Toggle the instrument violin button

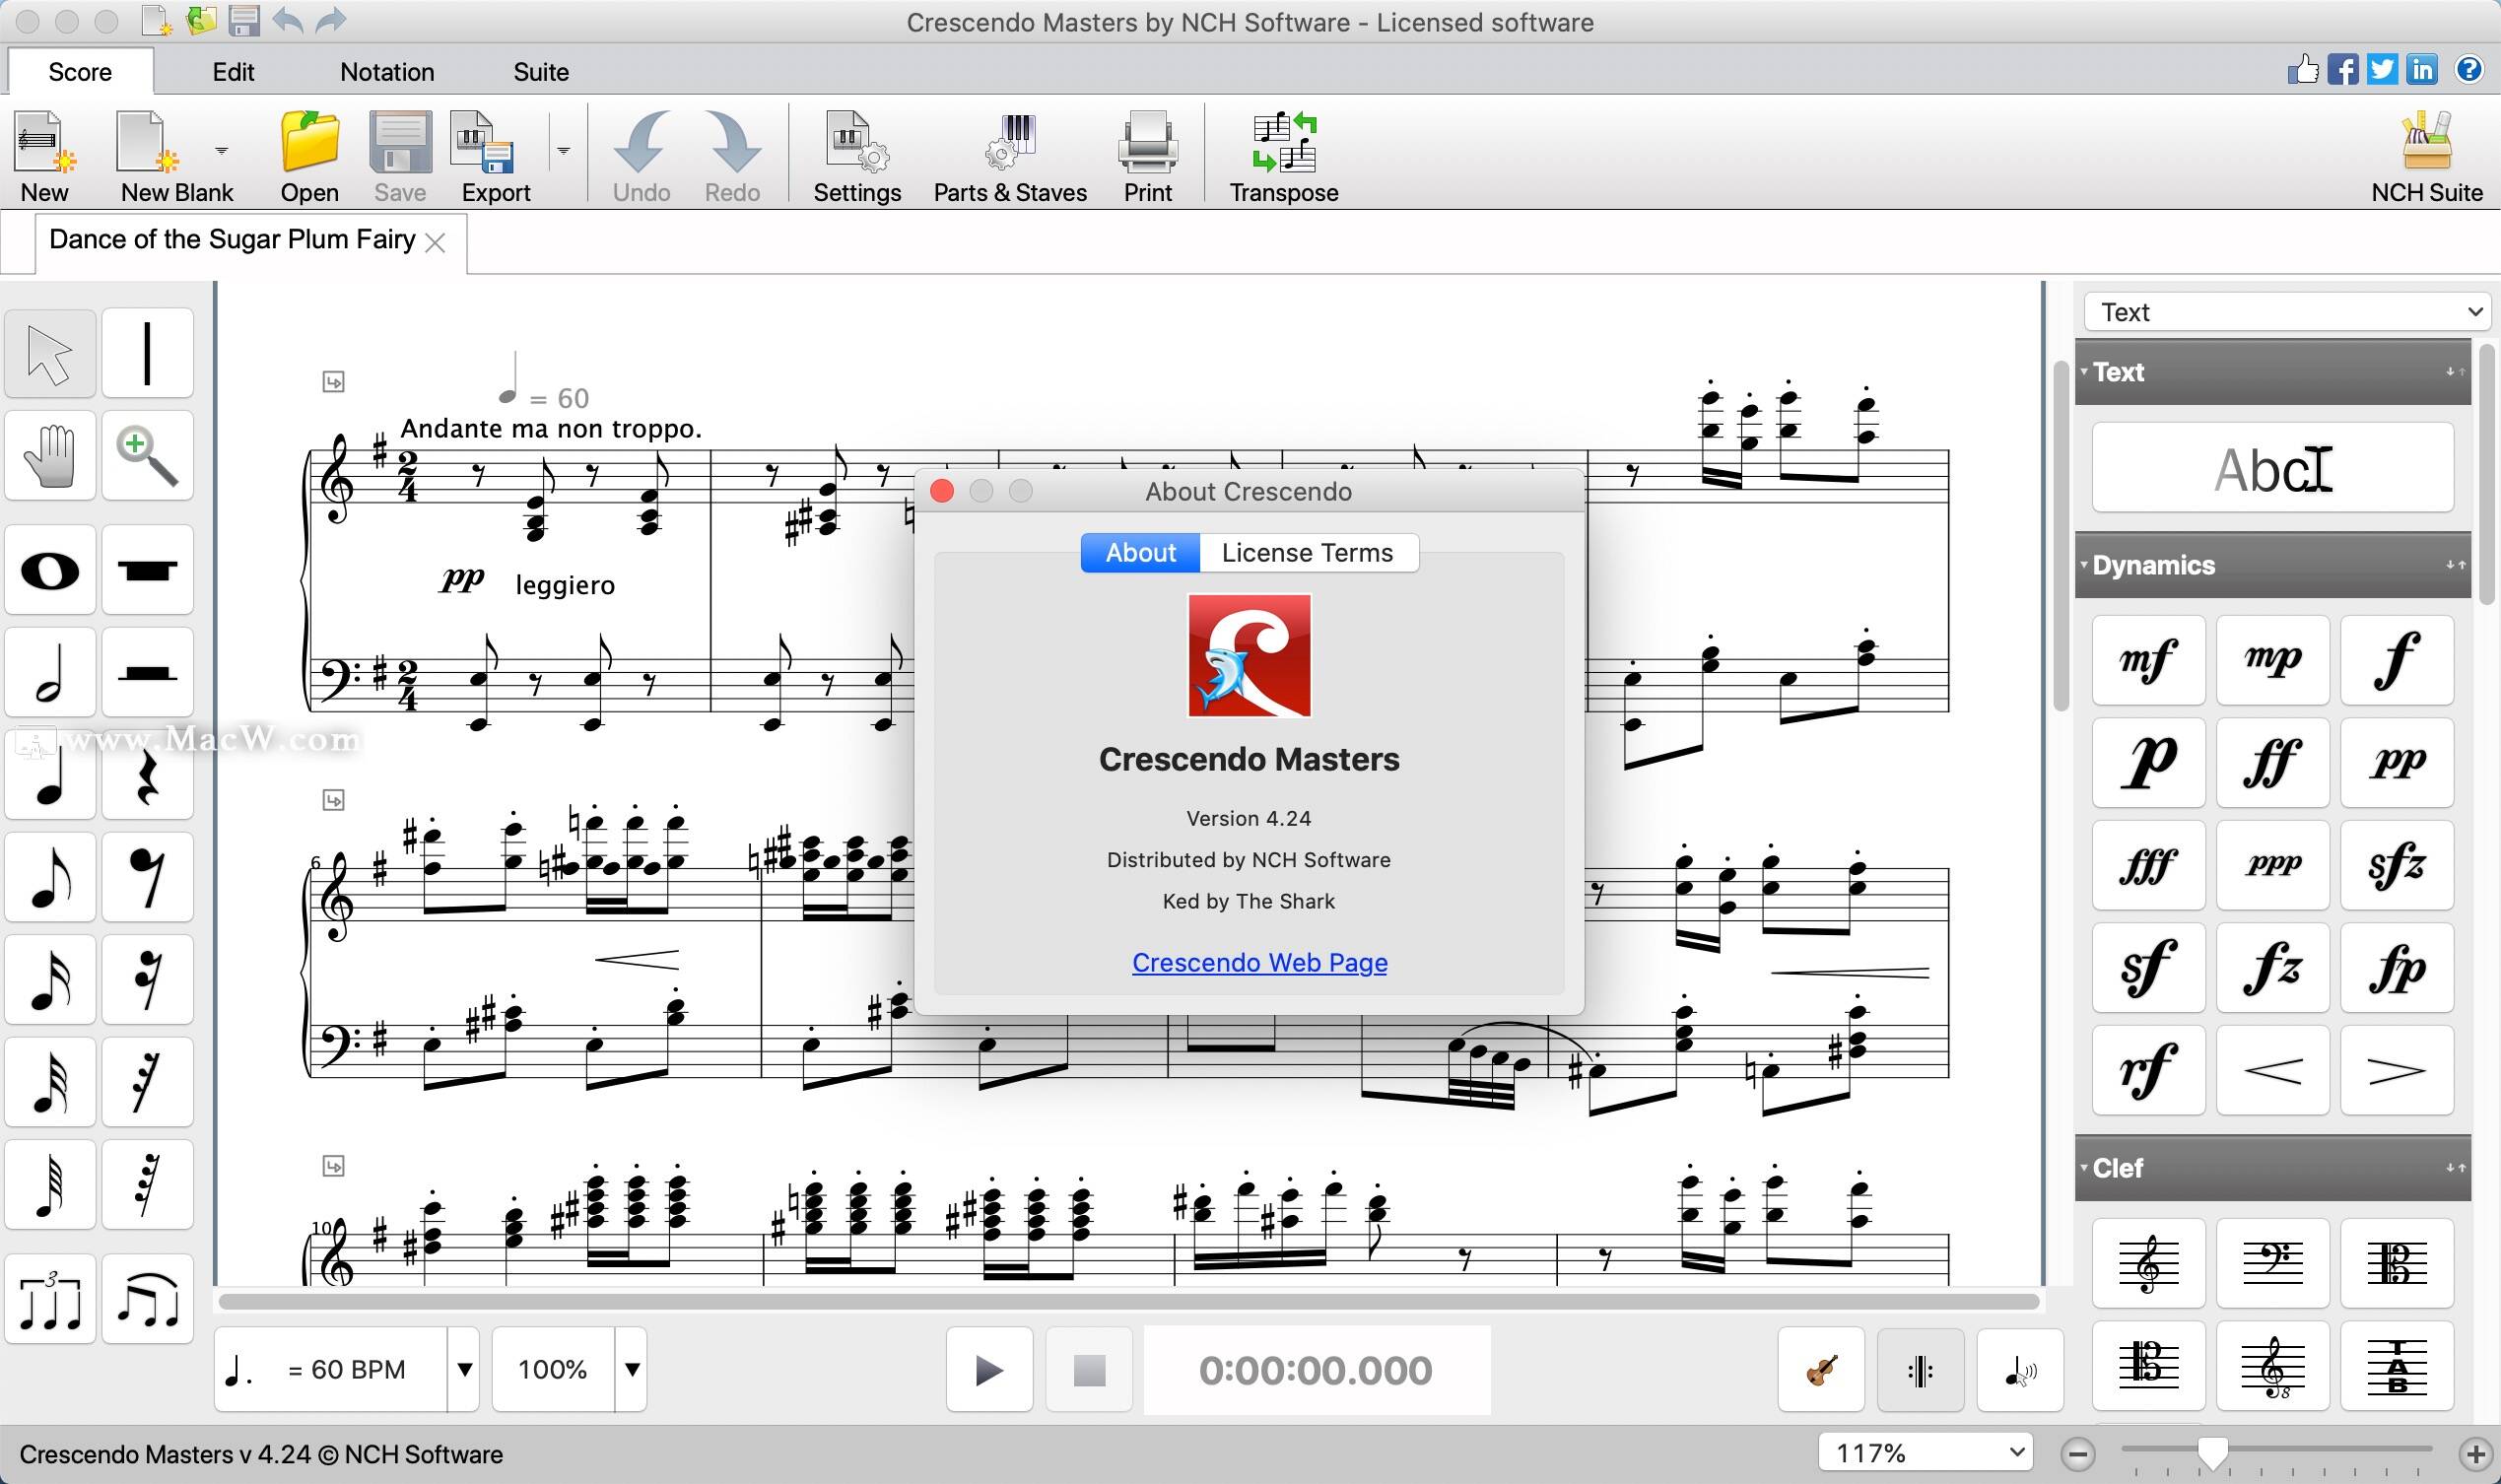(x=1821, y=1370)
